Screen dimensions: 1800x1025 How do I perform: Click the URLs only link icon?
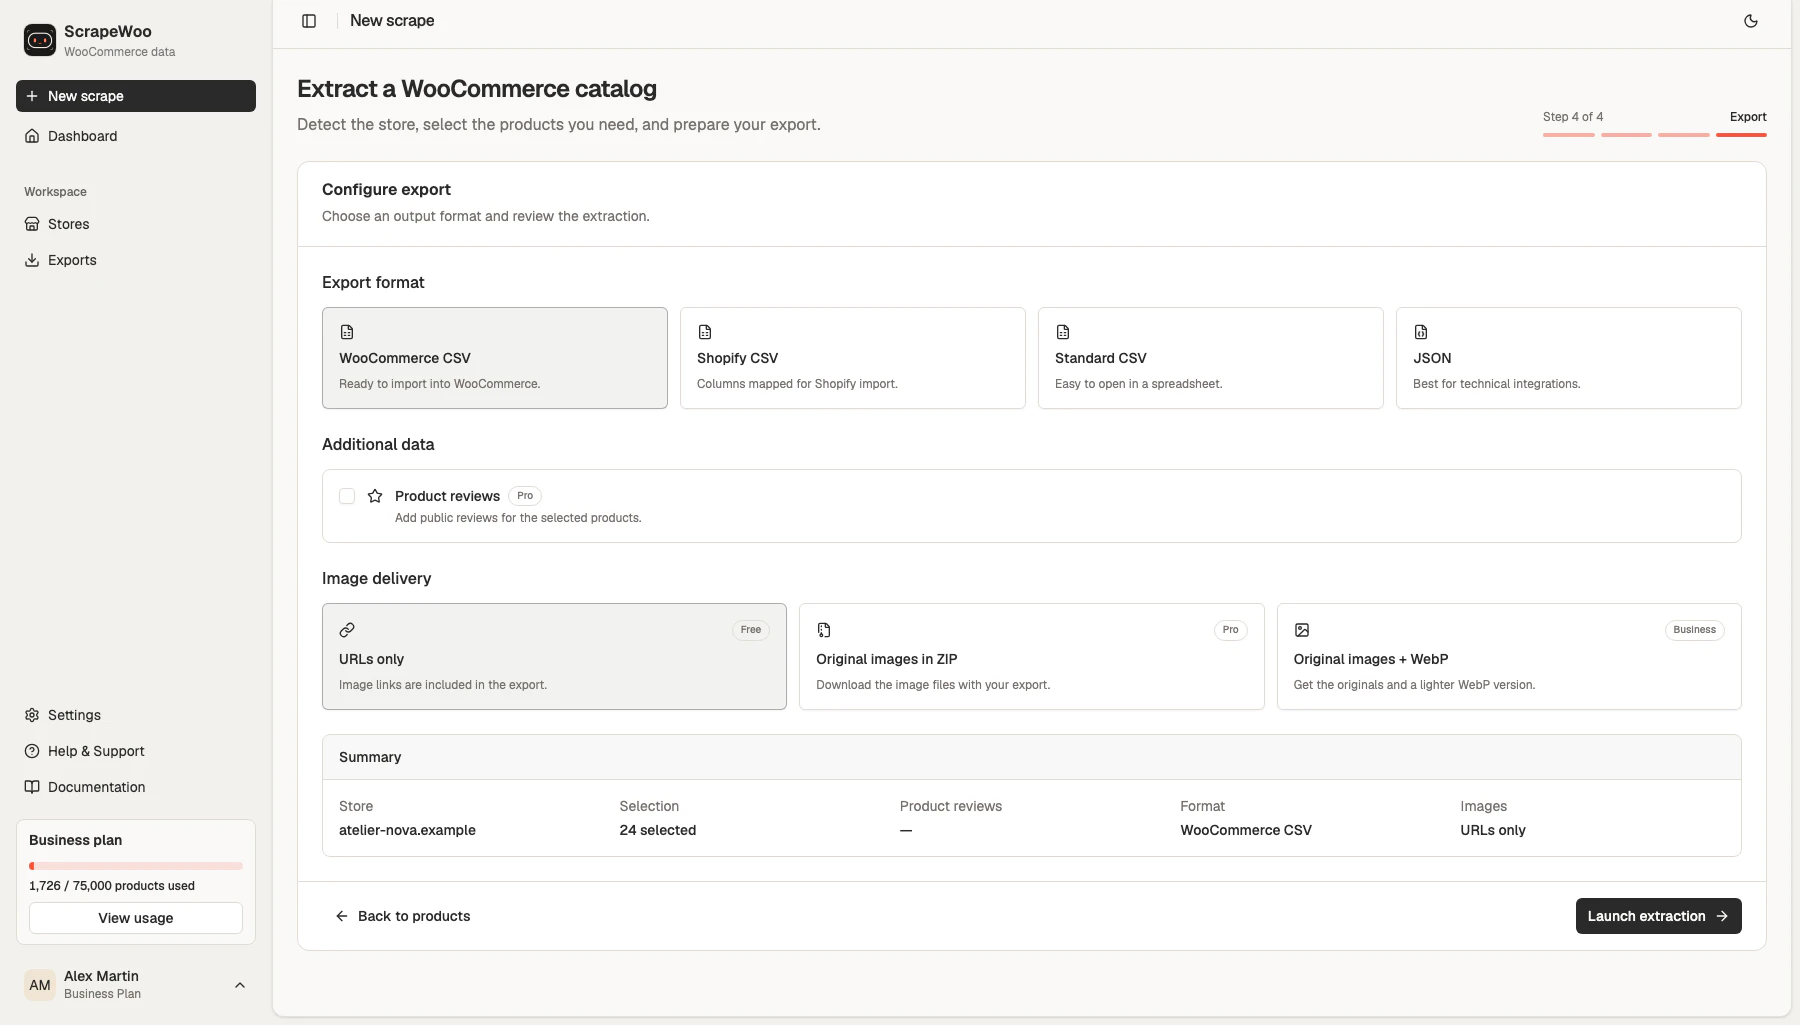pyautogui.click(x=347, y=630)
